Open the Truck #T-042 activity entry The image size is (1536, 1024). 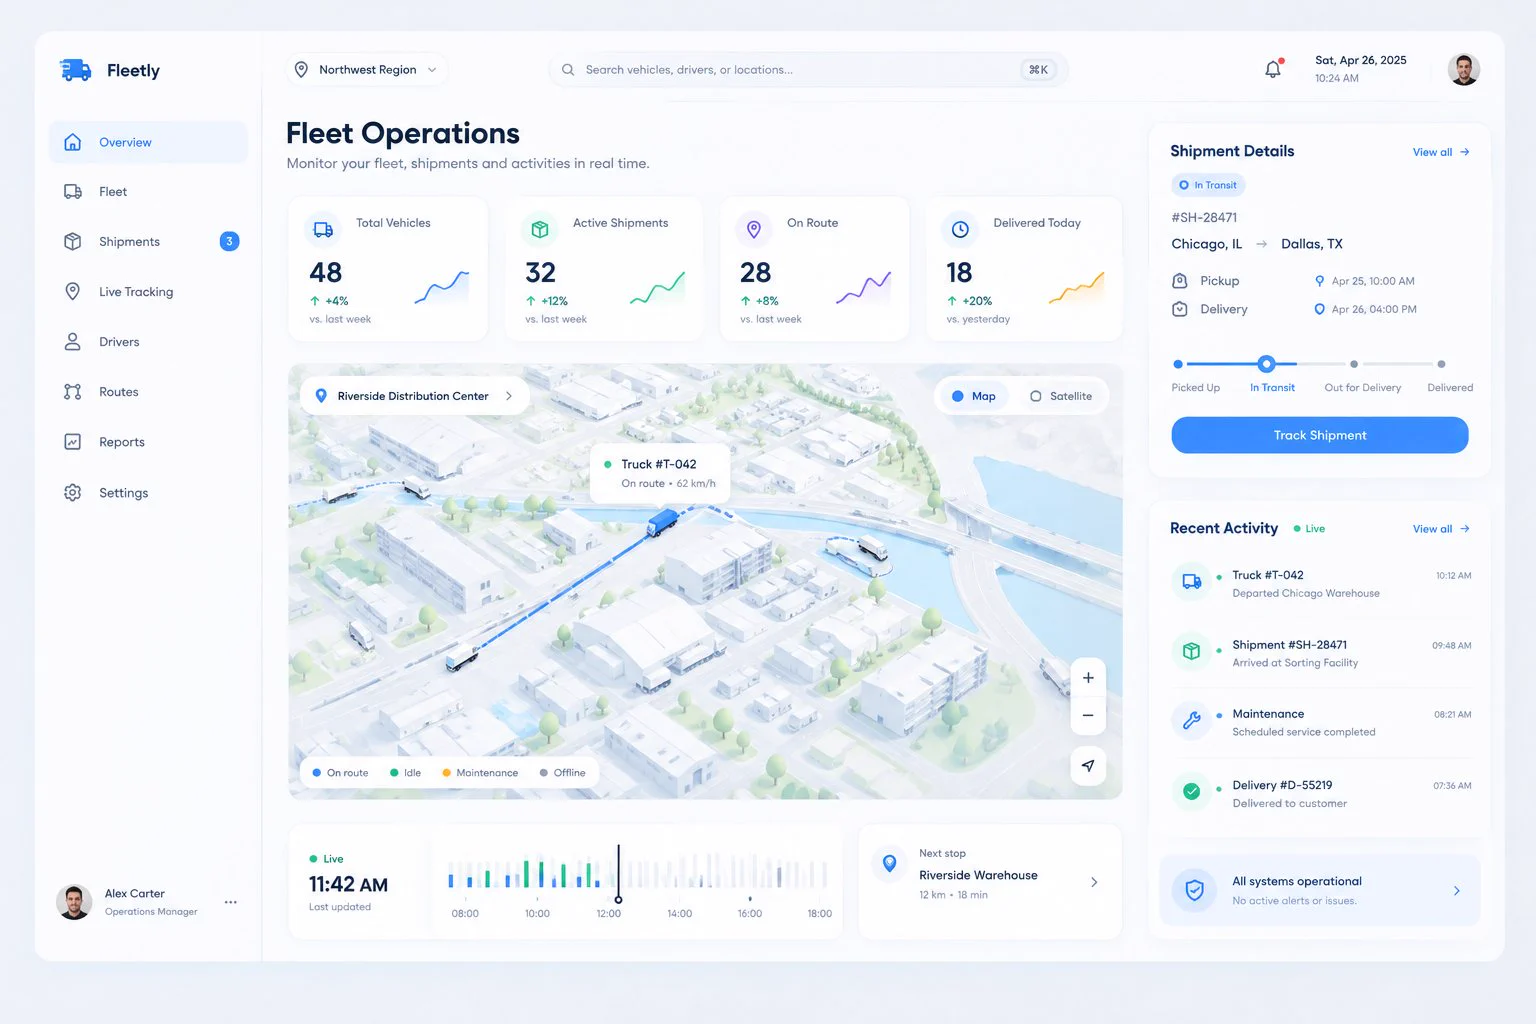point(1320,583)
